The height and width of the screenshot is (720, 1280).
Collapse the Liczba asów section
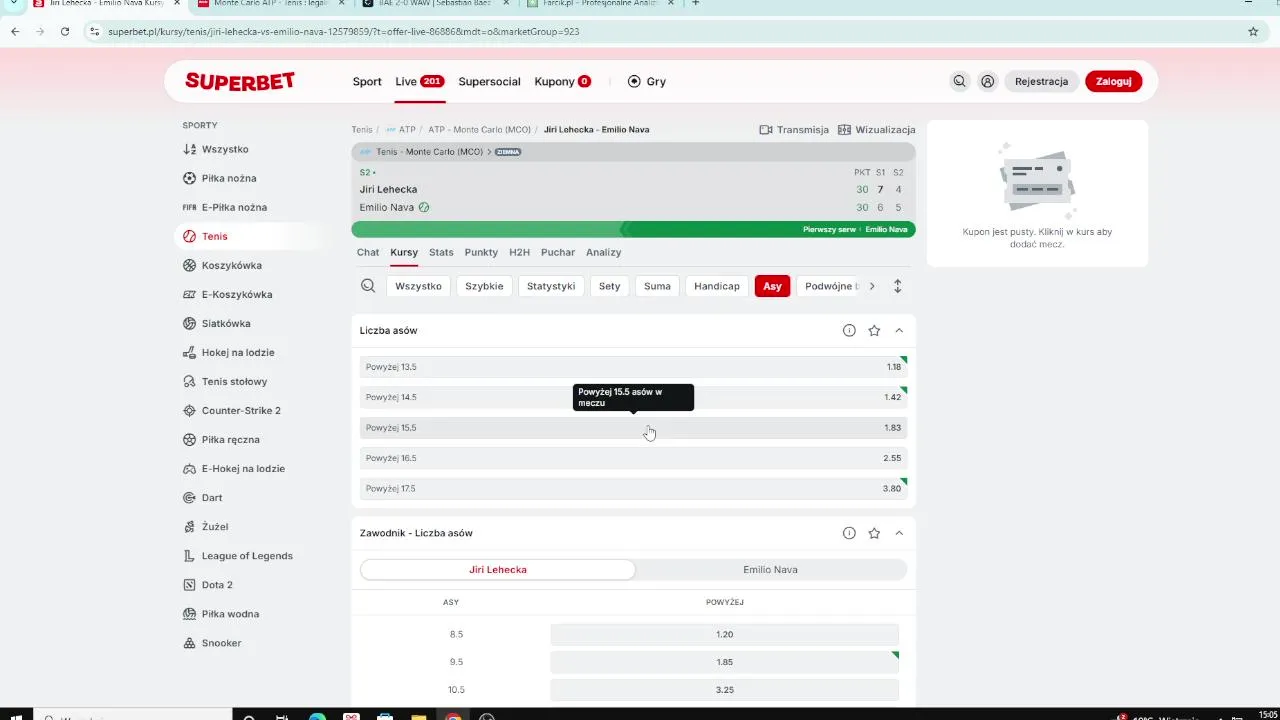click(x=899, y=330)
